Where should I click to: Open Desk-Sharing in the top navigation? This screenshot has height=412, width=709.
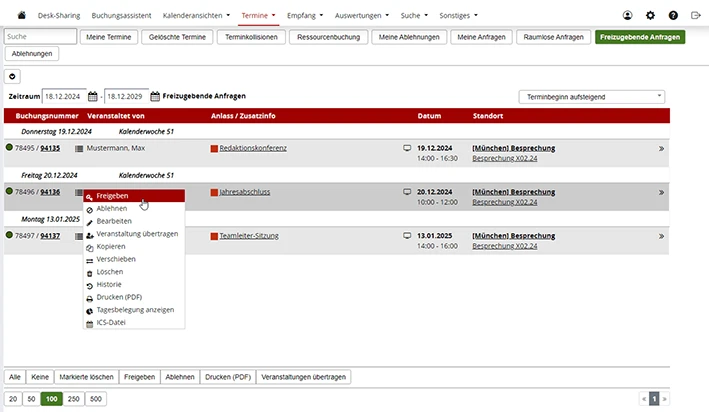(59, 15)
